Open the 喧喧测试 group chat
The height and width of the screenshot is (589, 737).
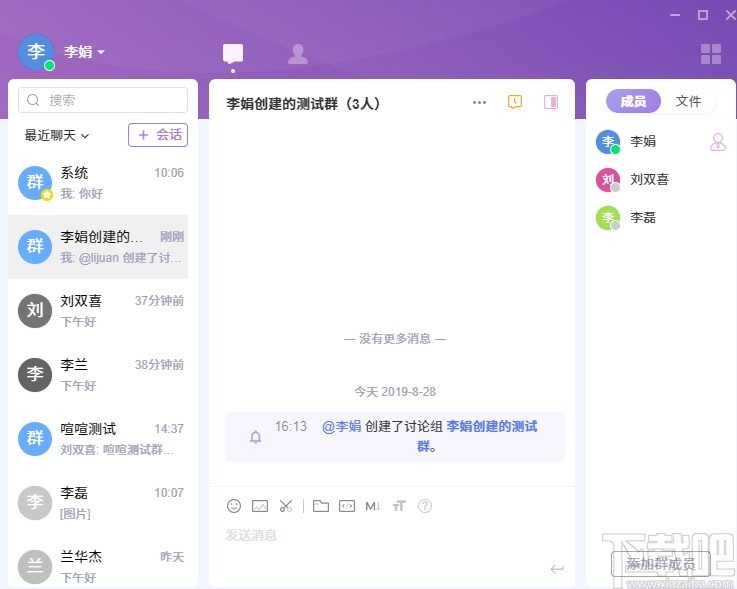pos(98,439)
